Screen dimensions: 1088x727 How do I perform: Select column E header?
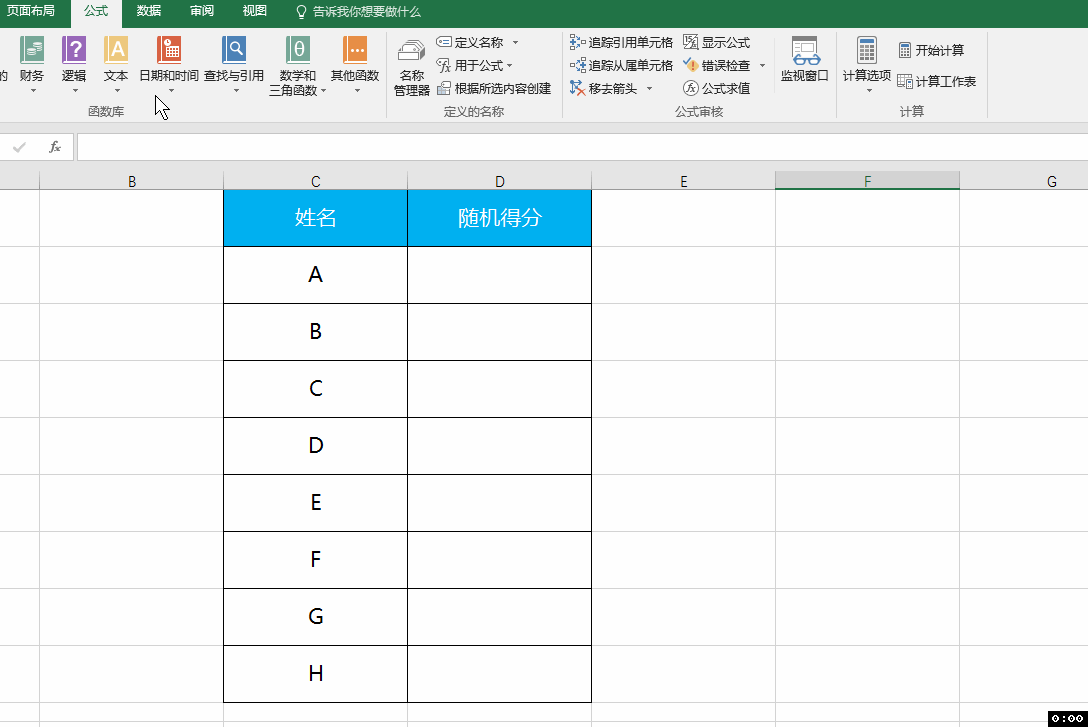coord(683,181)
